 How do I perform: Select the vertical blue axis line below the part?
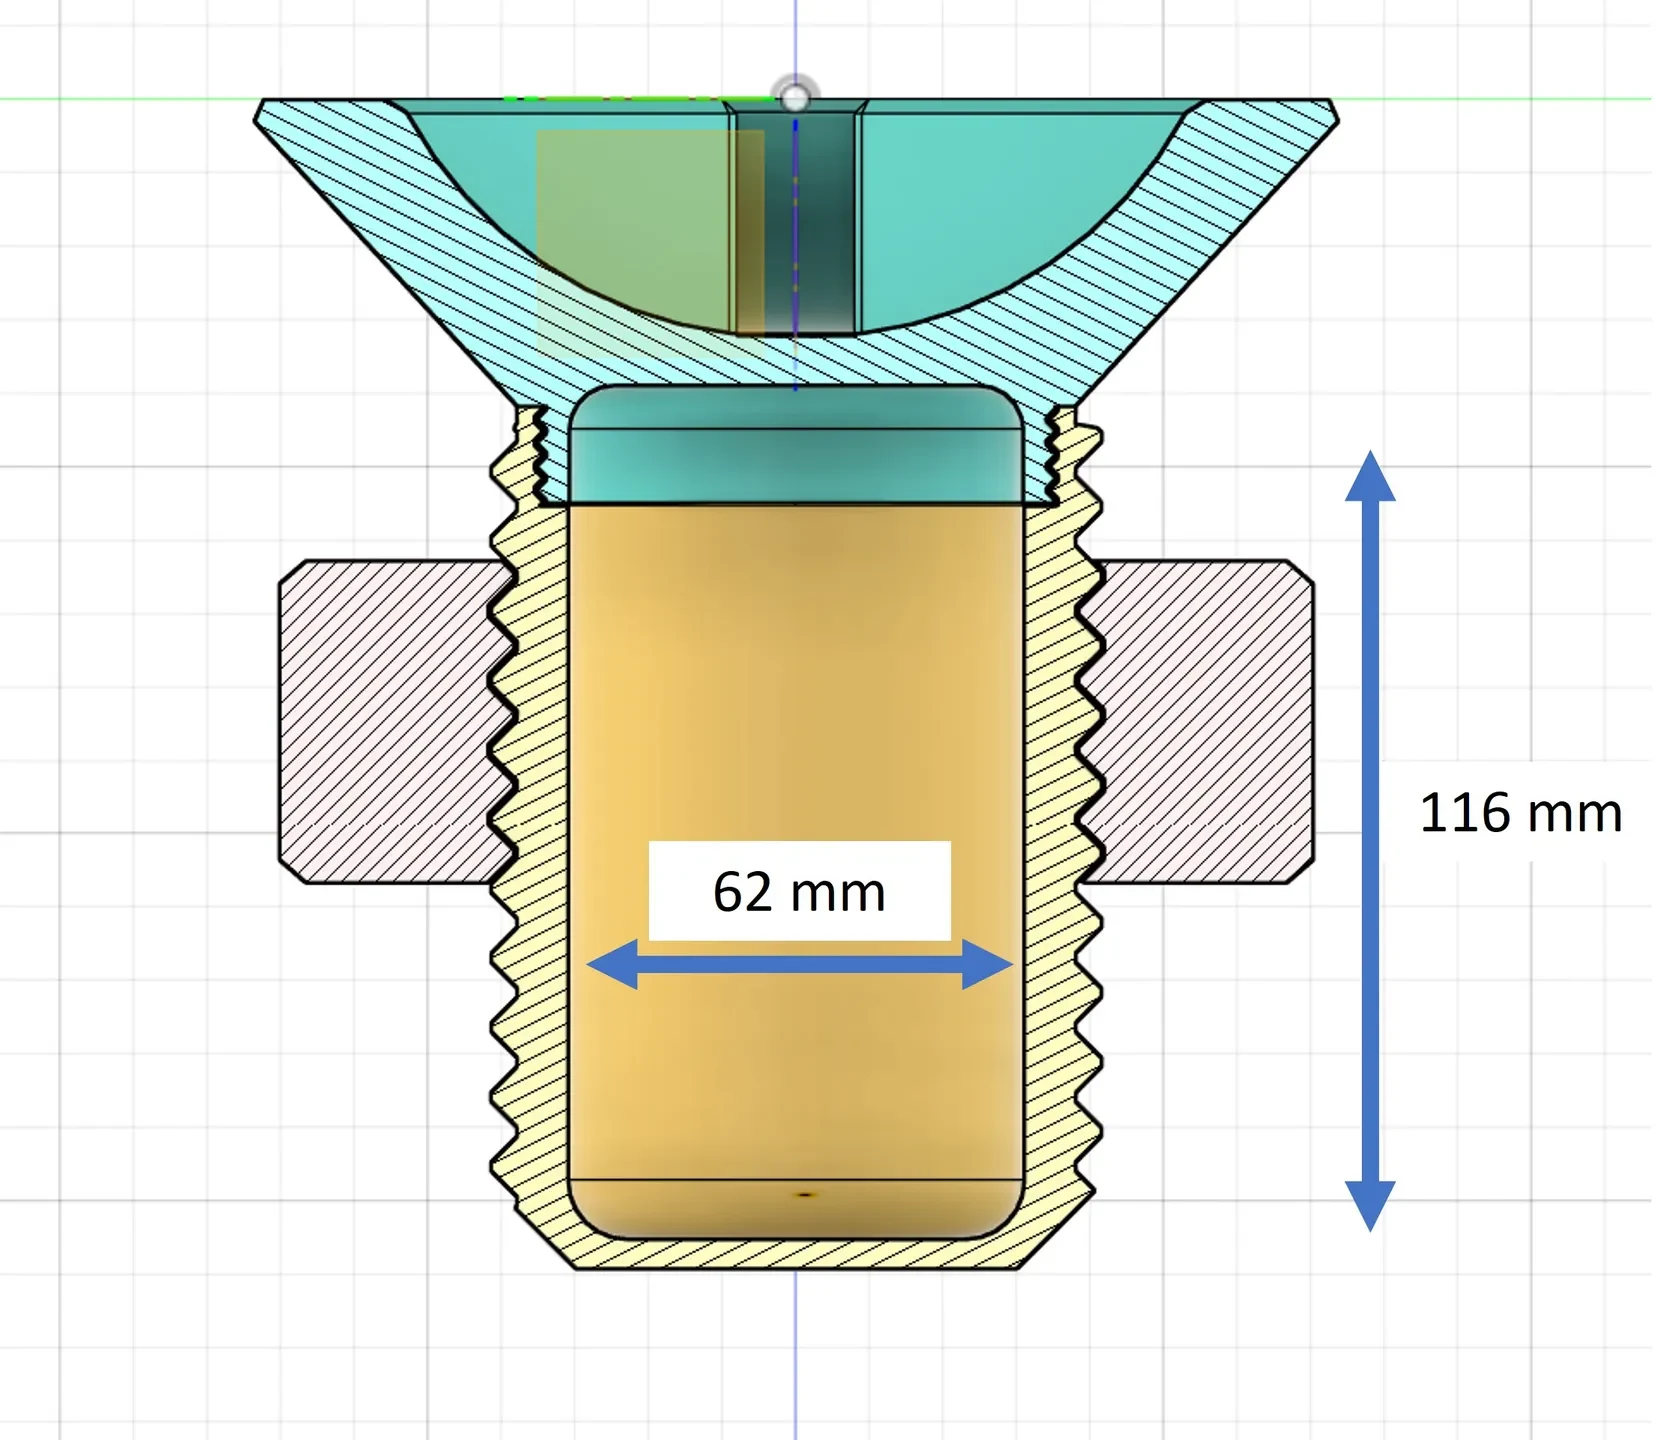[796, 1355]
